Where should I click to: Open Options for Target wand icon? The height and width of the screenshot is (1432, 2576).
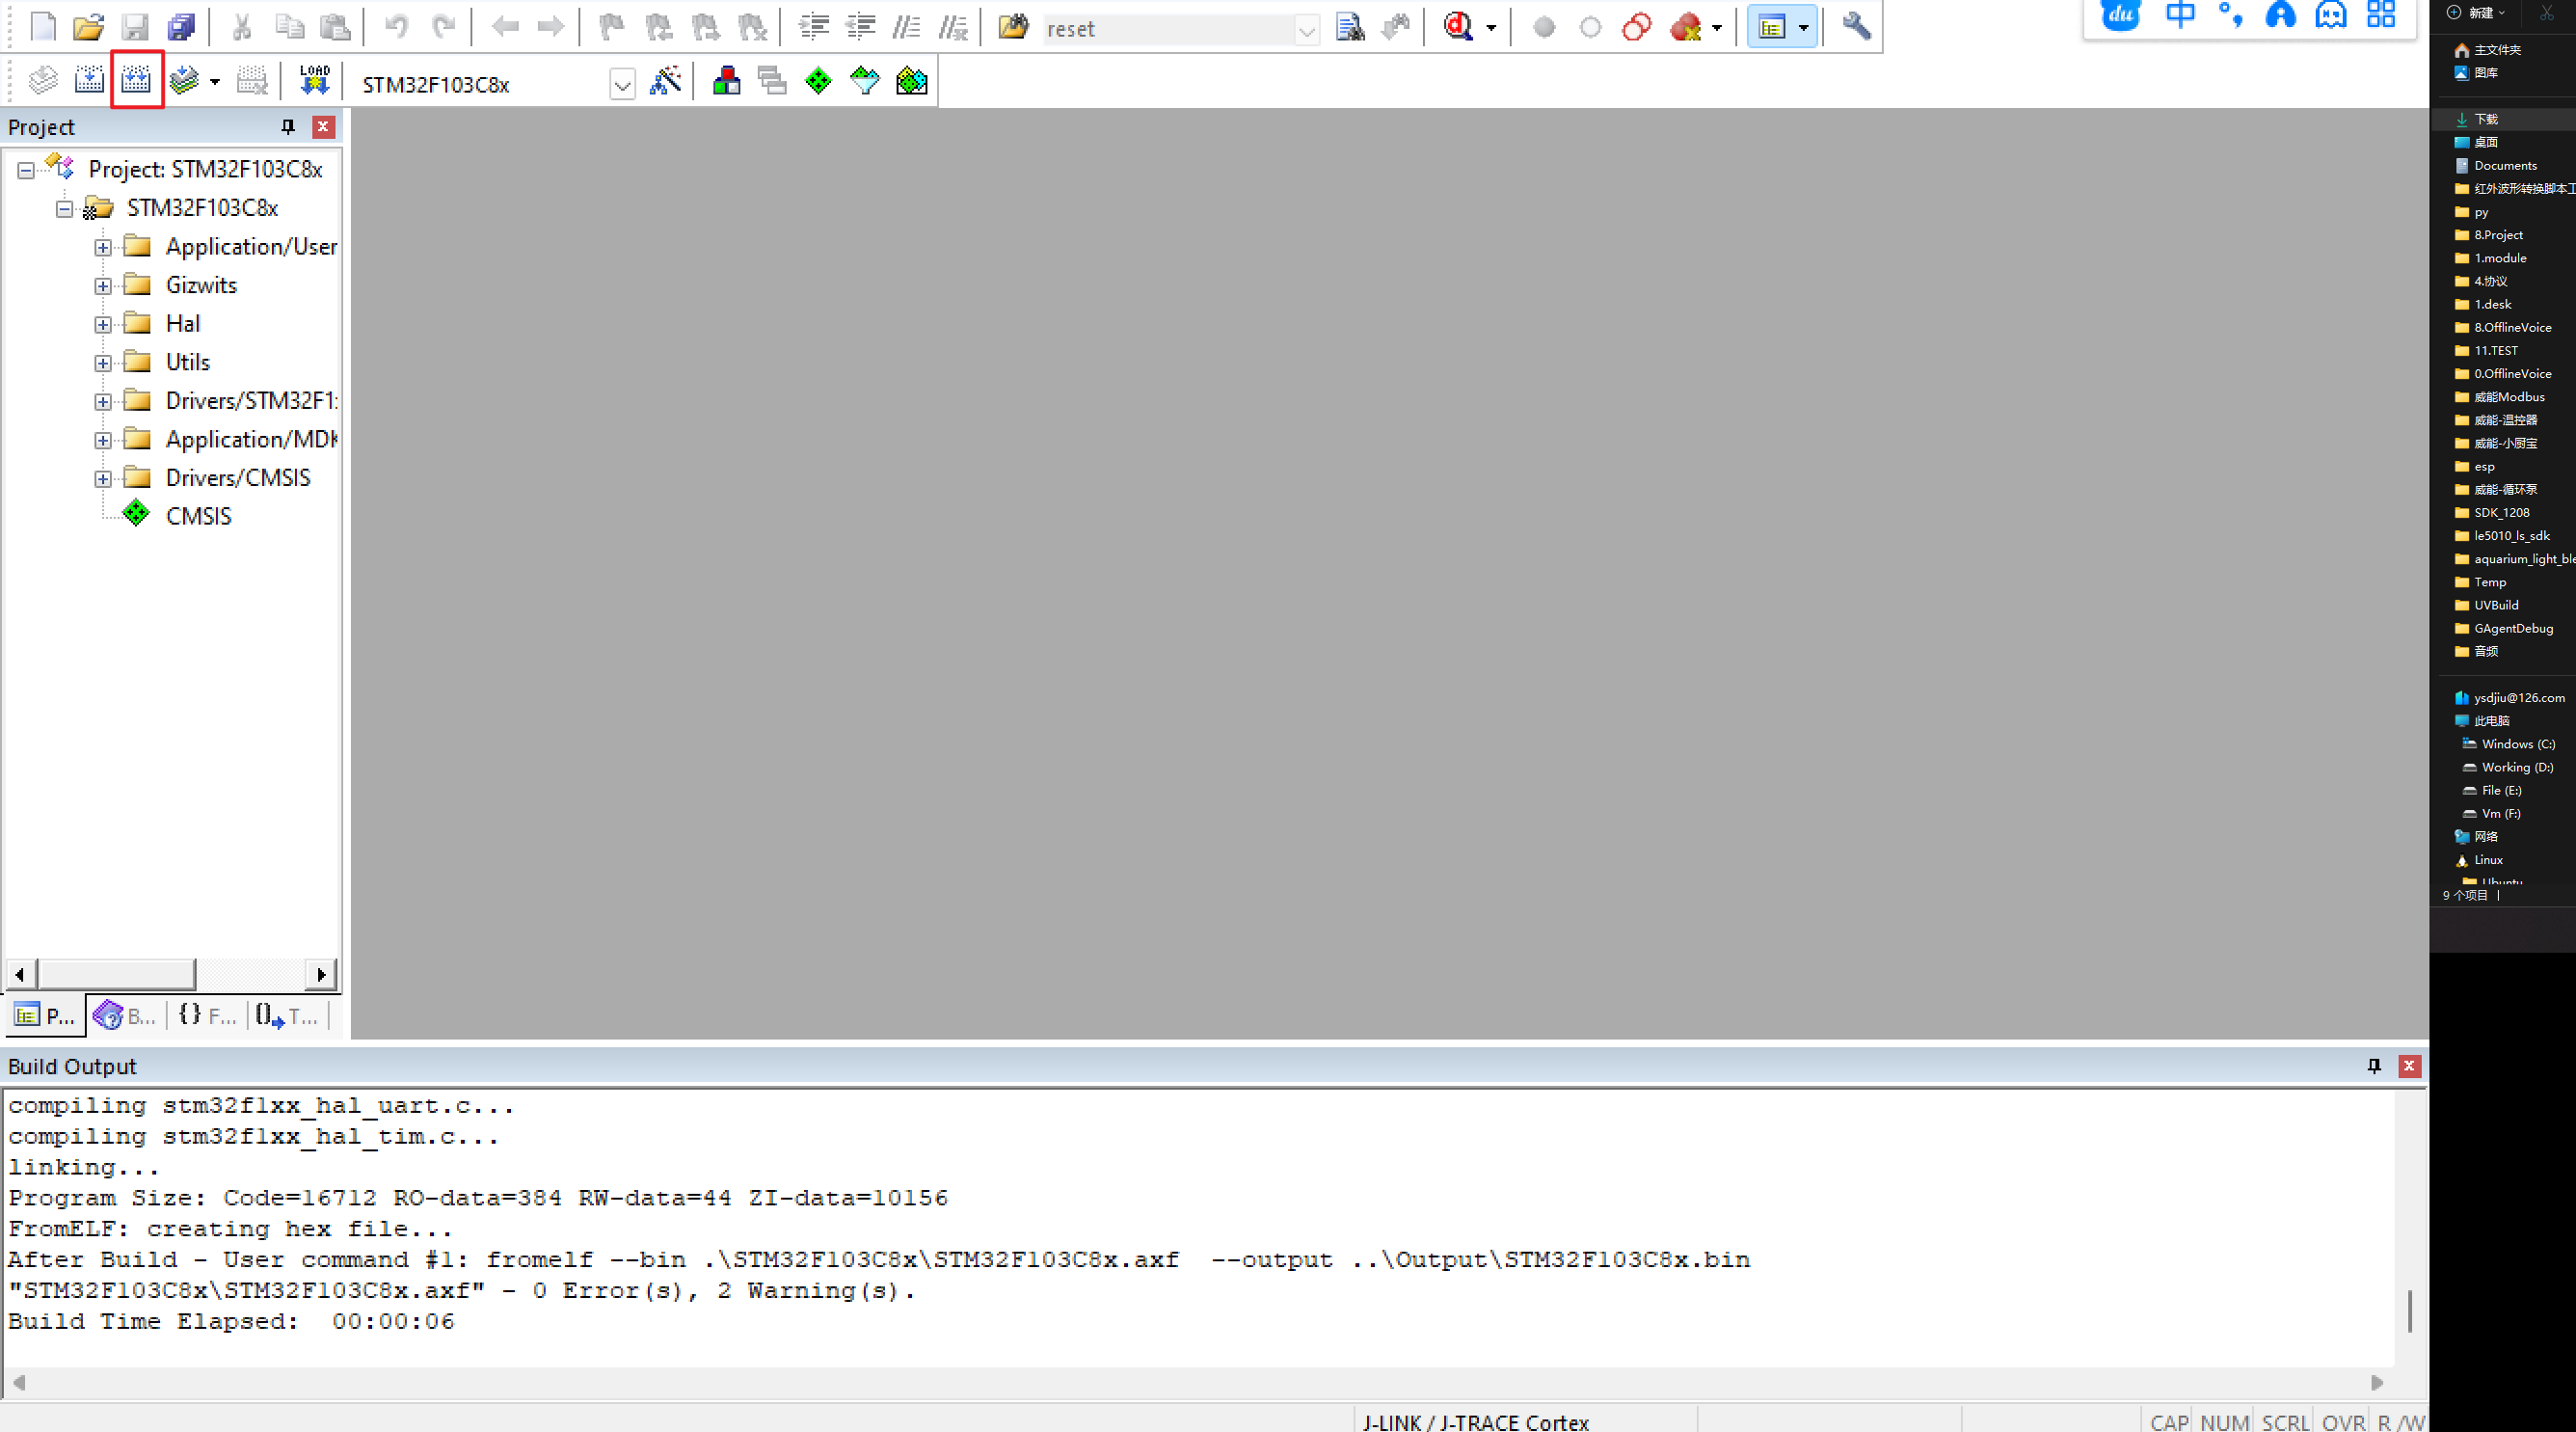665,80
